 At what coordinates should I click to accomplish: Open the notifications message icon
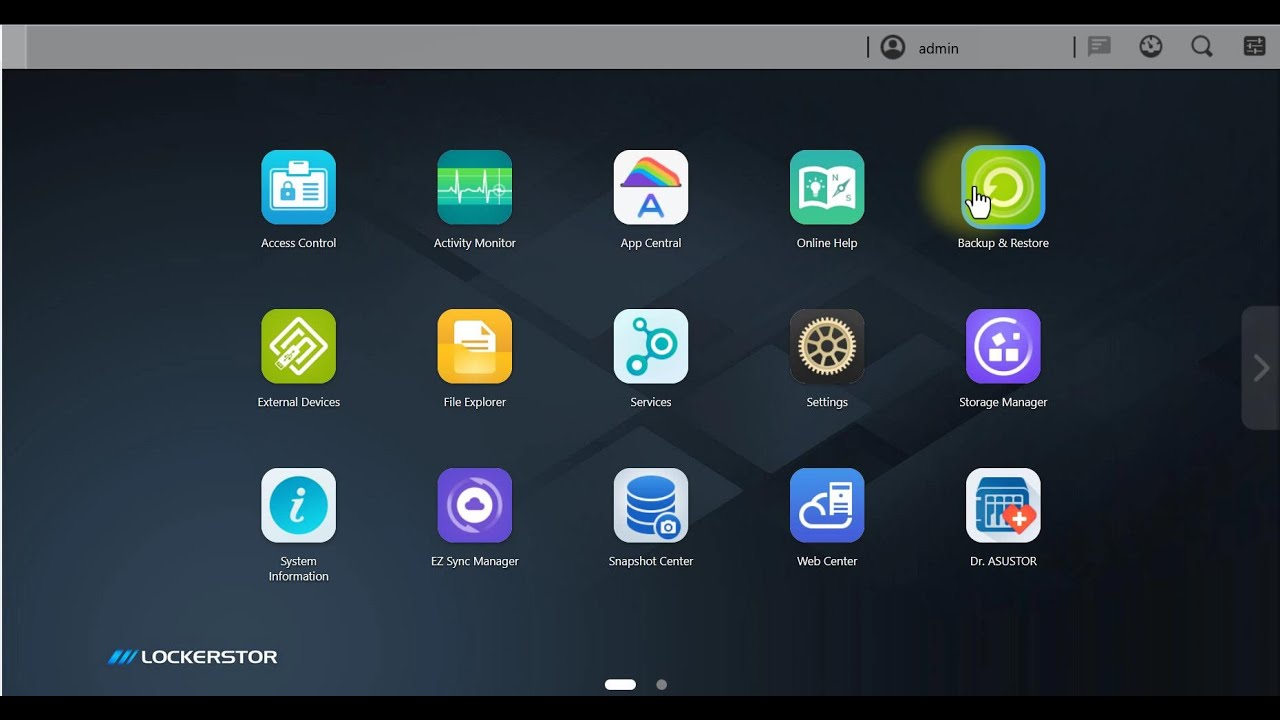1099,47
